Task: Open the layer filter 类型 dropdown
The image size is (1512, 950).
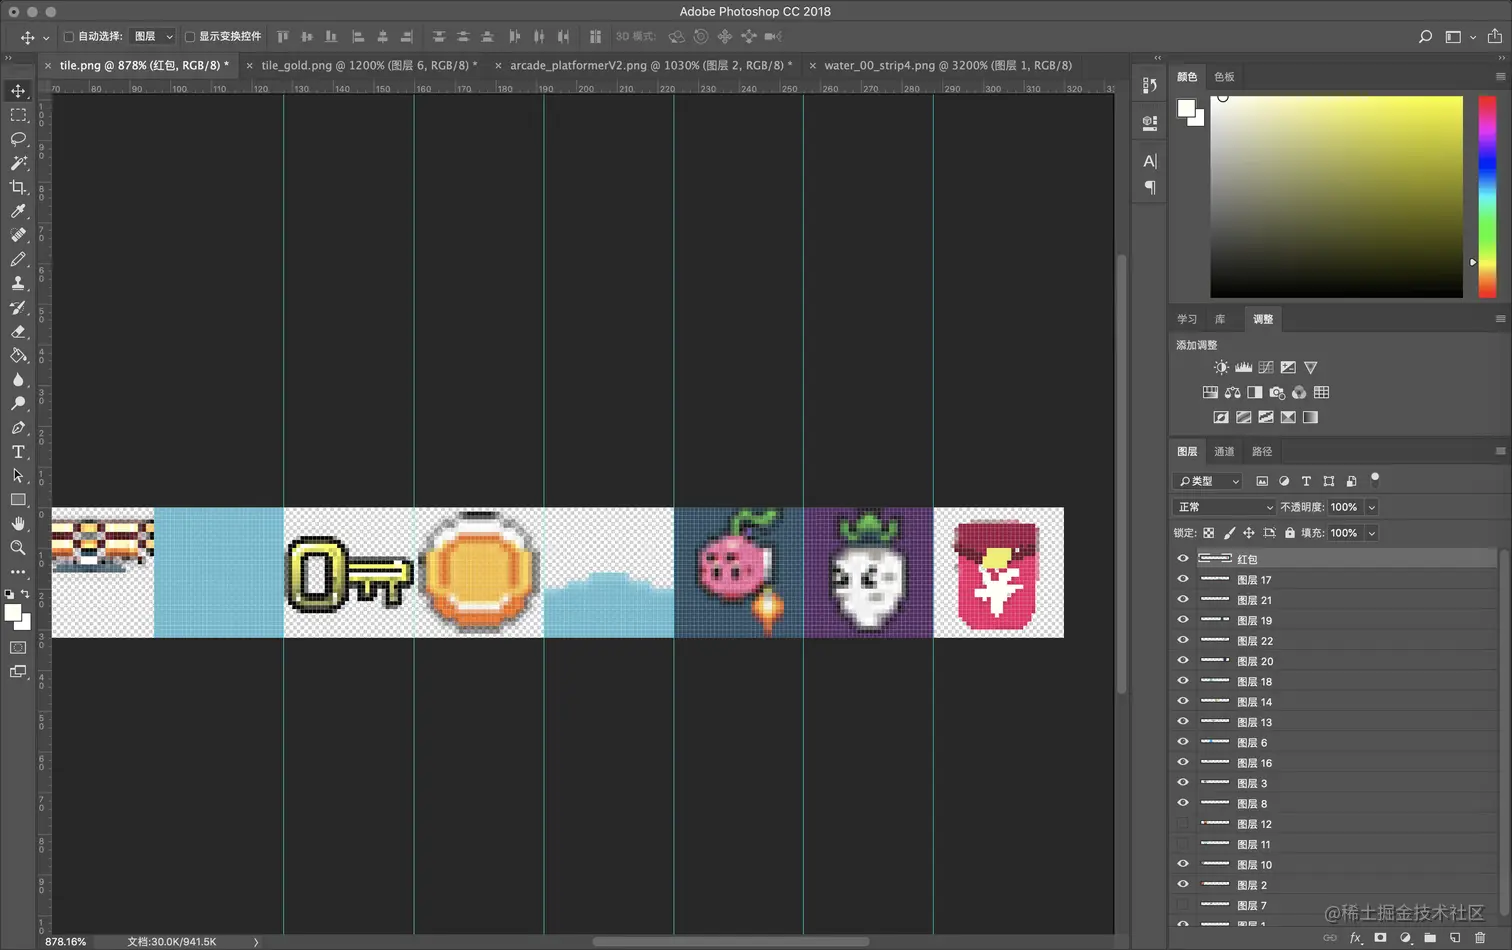Action: click(x=1208, y=481)
